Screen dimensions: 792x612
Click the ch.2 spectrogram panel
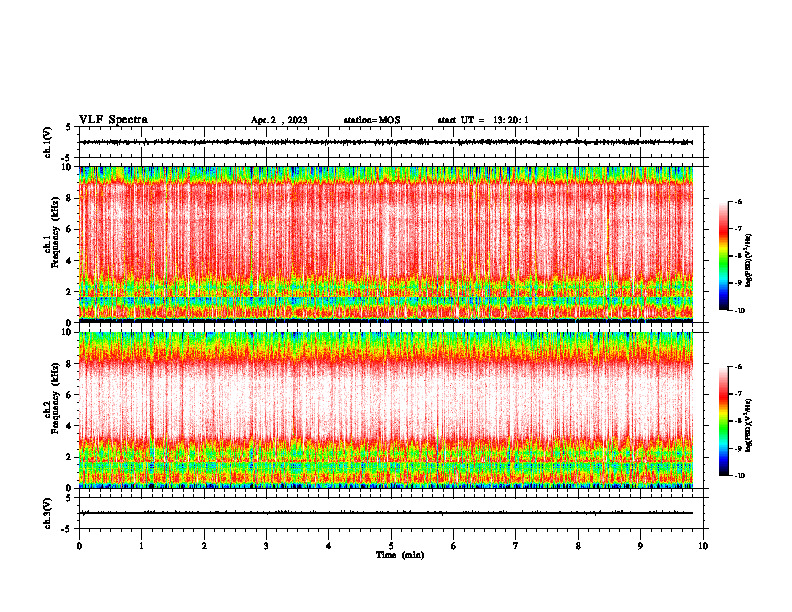tap(386, 410)
